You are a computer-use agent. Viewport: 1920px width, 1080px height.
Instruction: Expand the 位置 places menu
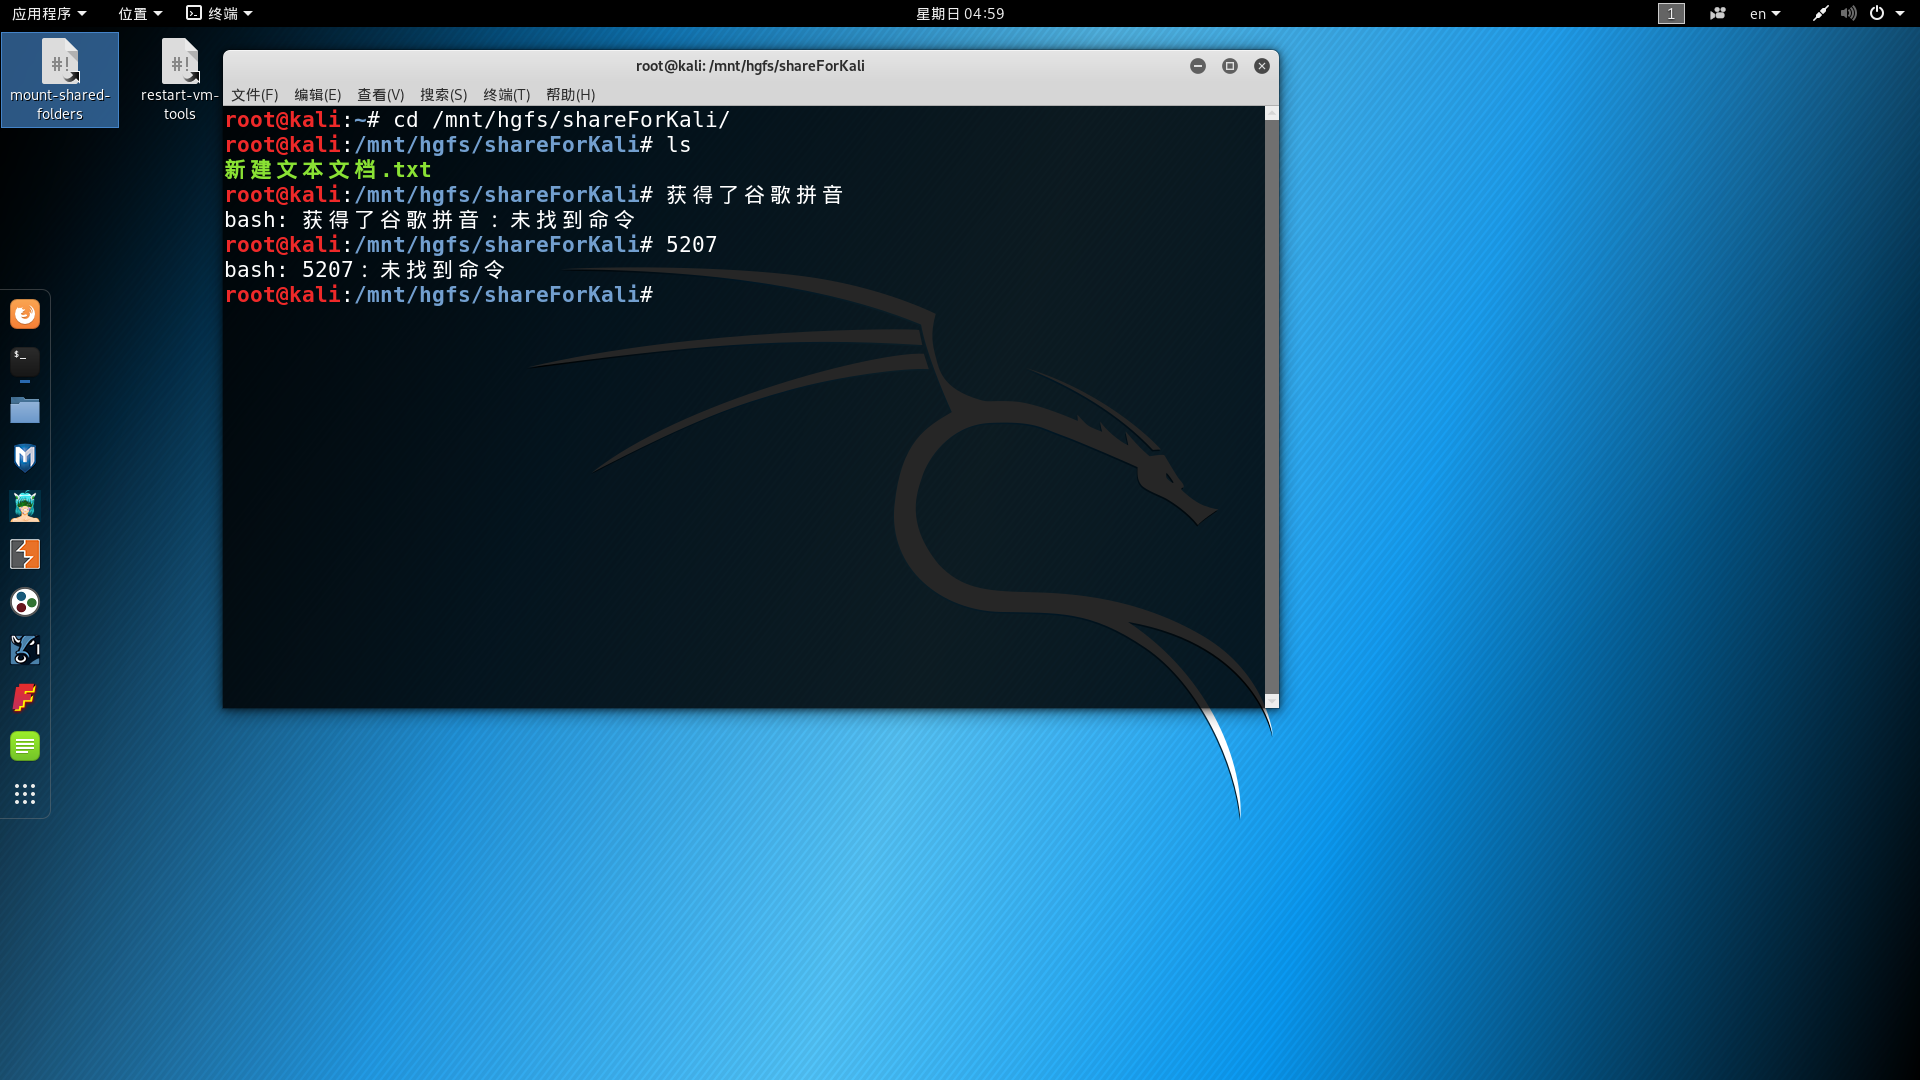tap(140, 13)
